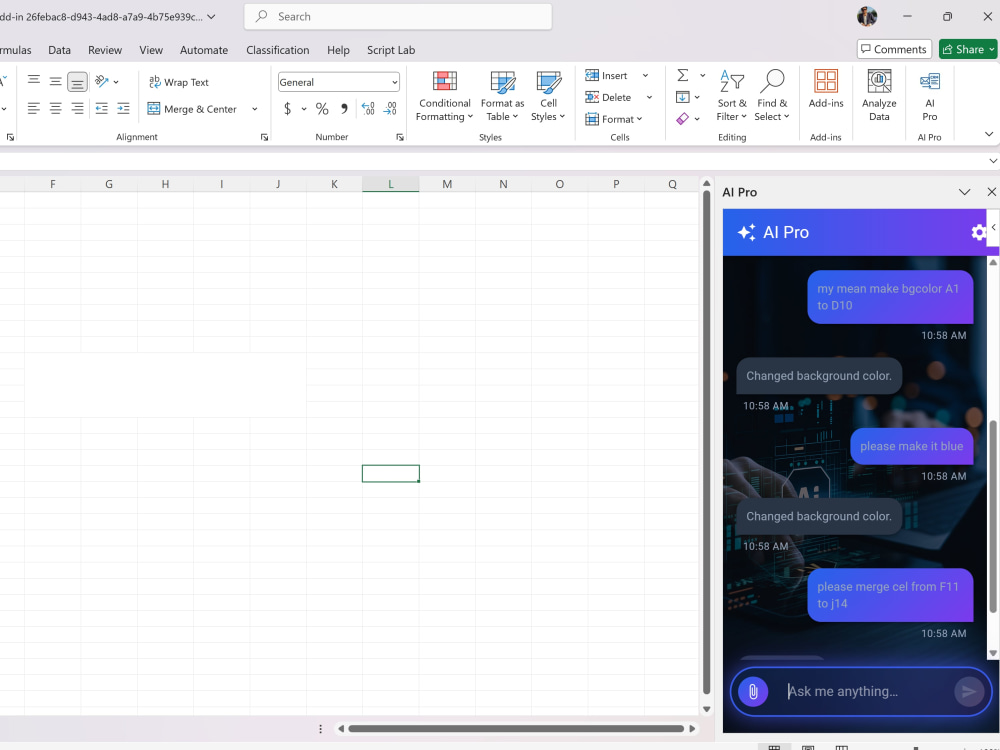
Task: Click Delete cells button
Action: pyautogui.click(x=608, y=97)
